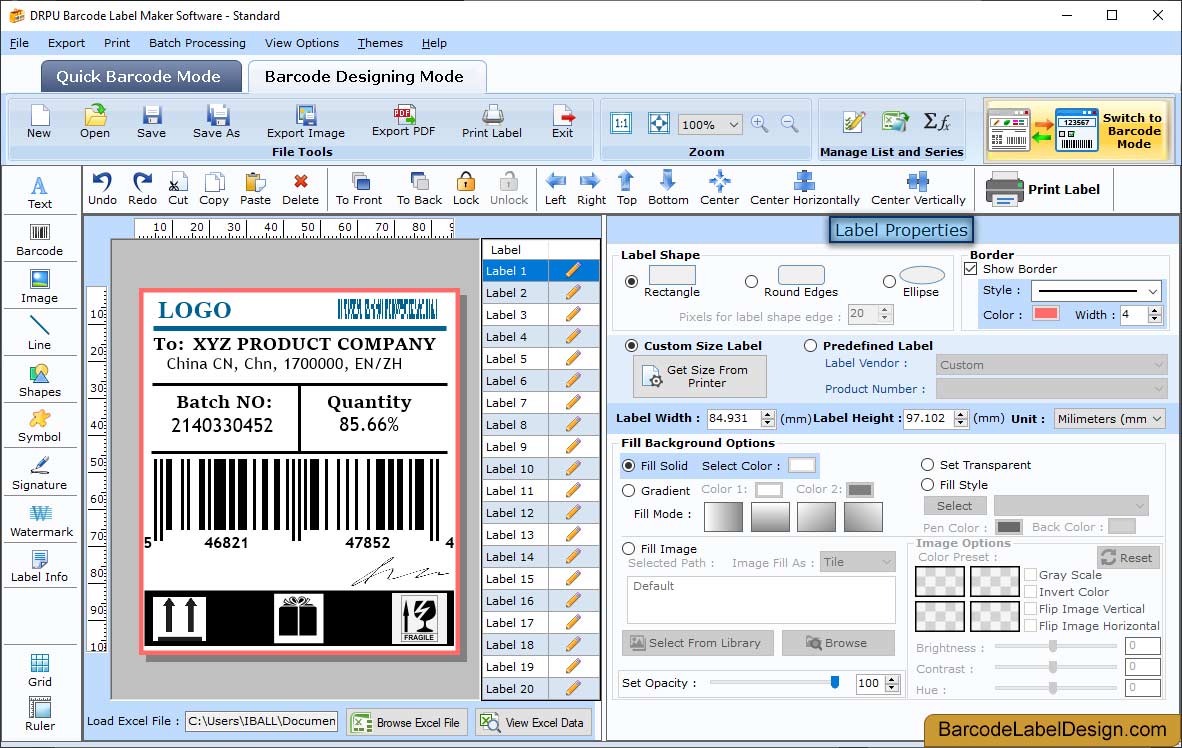The height and width of the screenshot is (748, 1182).
Task: Select Set Transparent background option
Action: (927, 464)
